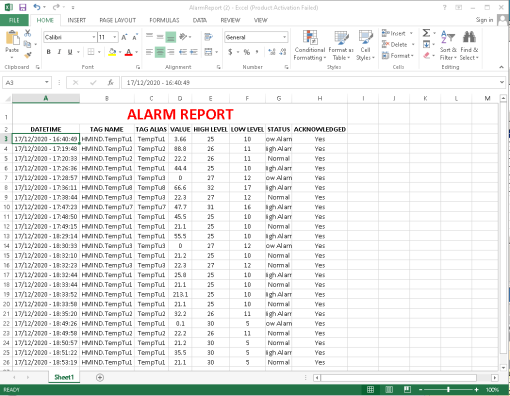Switch to the INSERT tab
Screen dimensions: 510x396
[77, 20]
